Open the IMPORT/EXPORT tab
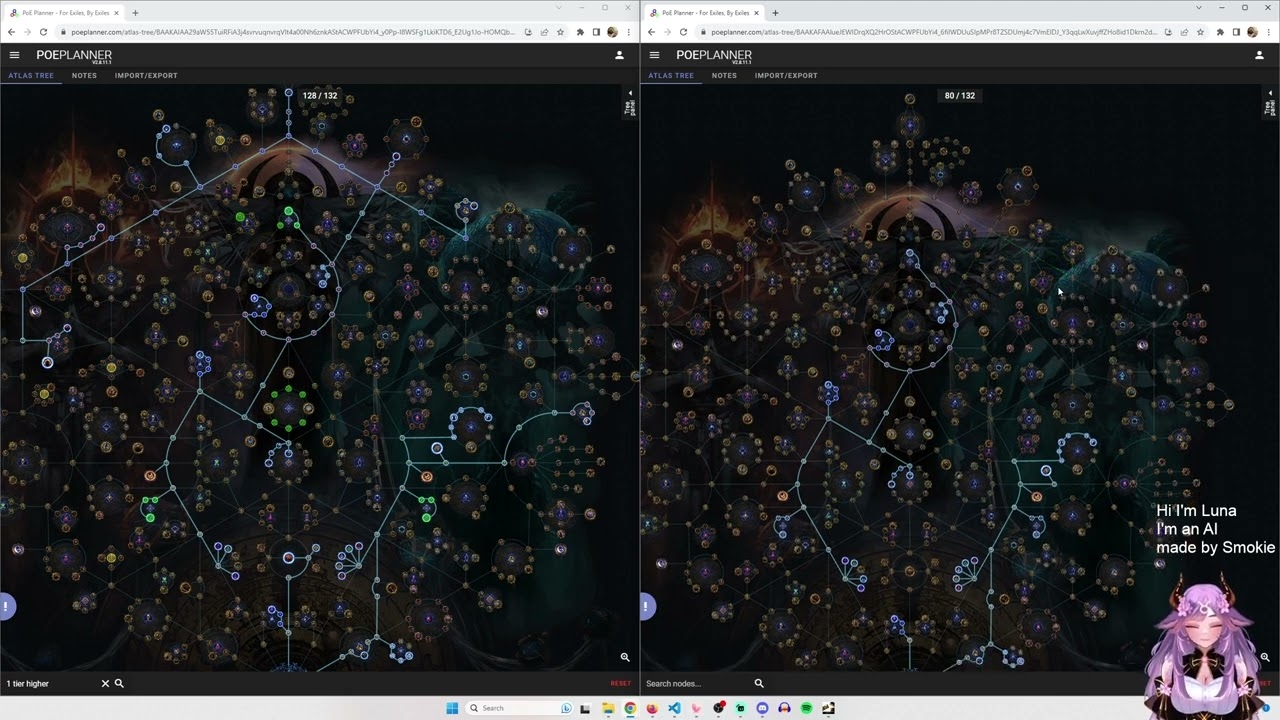 point(146,75)
